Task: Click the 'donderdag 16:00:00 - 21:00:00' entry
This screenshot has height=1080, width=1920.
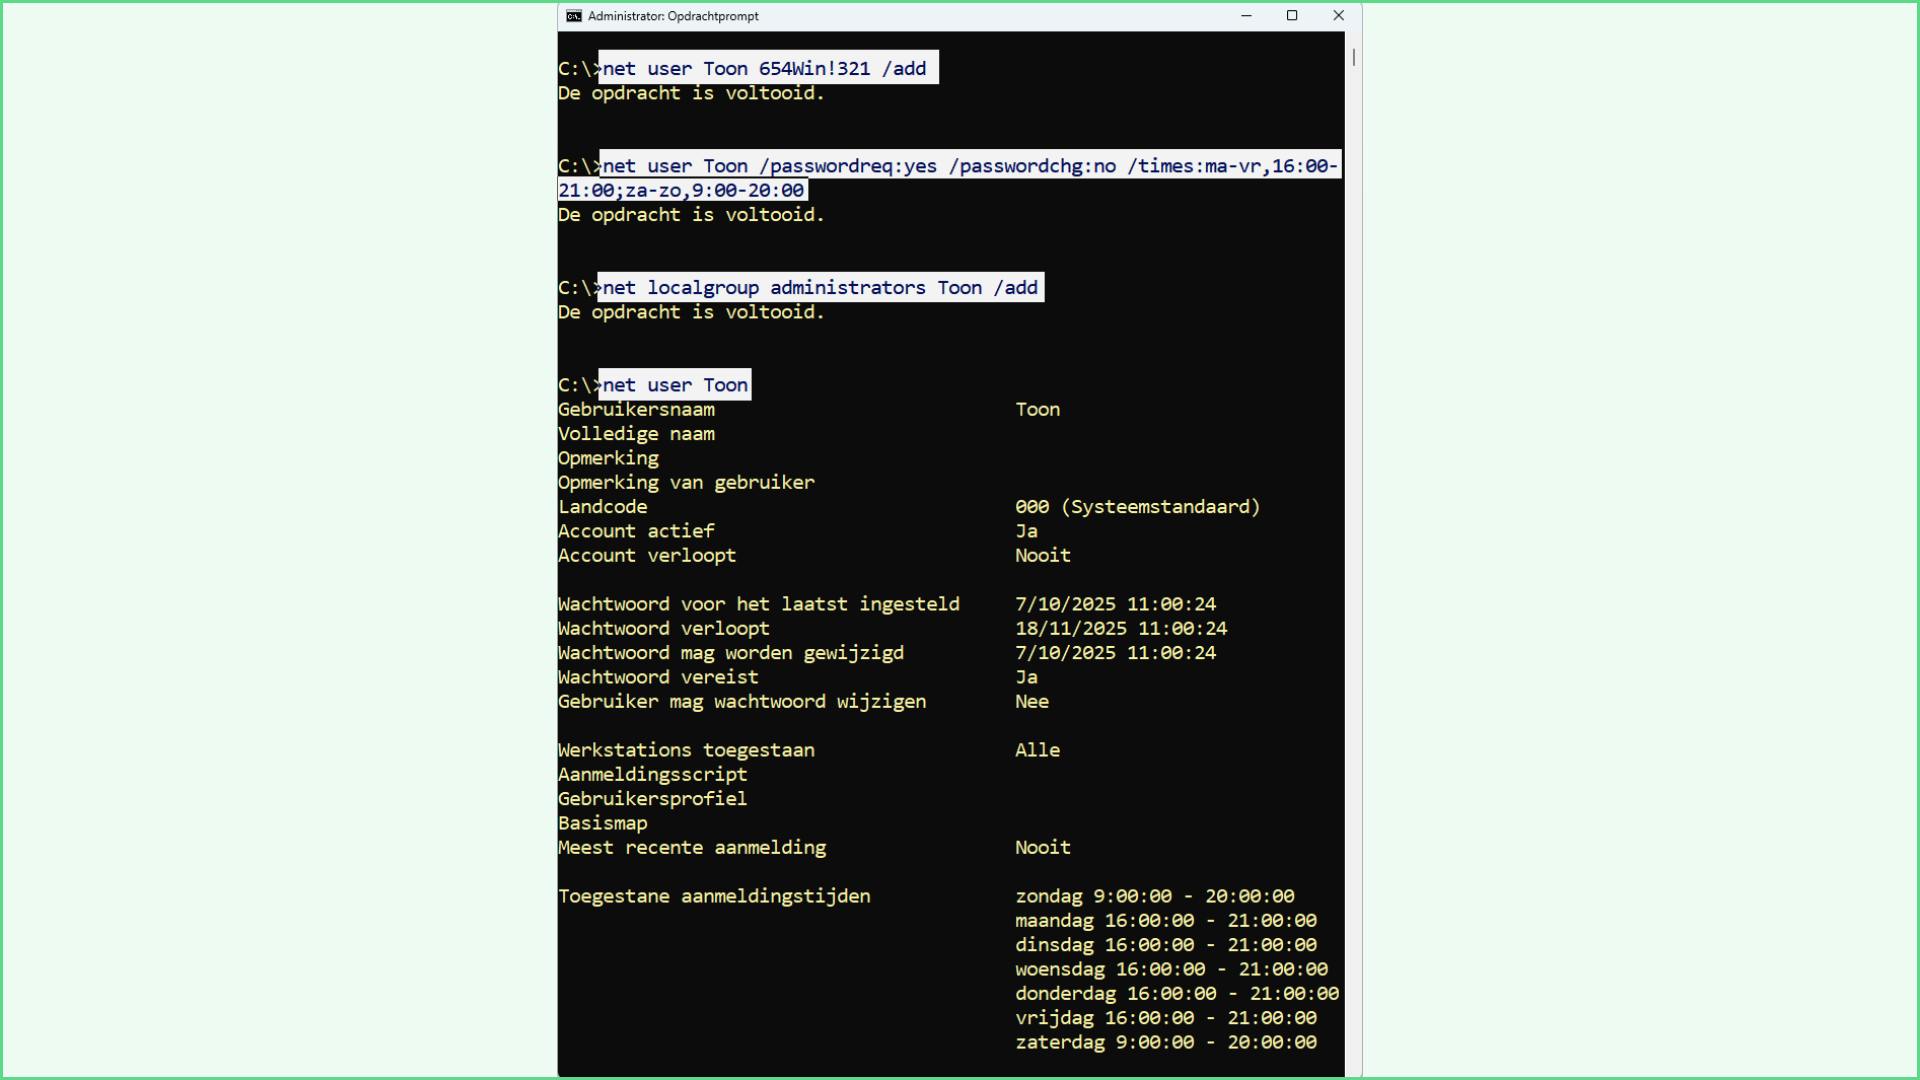Action: (1176, 994)
